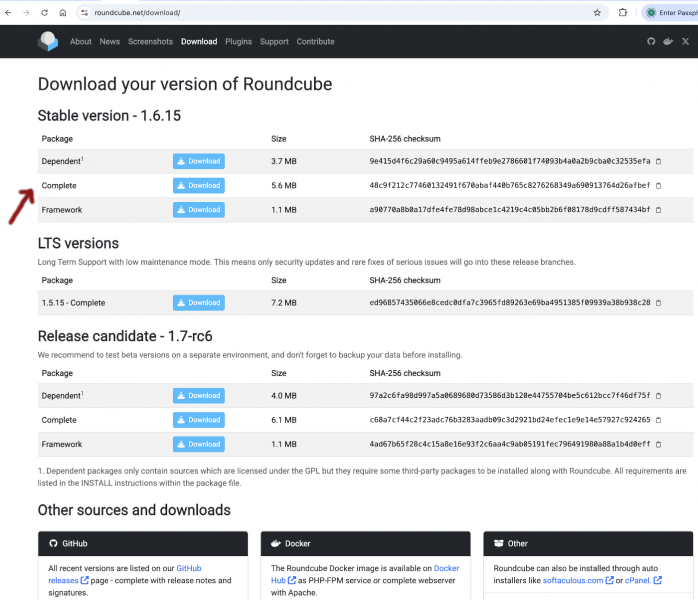This screenshot has height=600, width=698.
Task: Open the softaculous.com link
Action: pyautogui.click(x=578, y=580)
